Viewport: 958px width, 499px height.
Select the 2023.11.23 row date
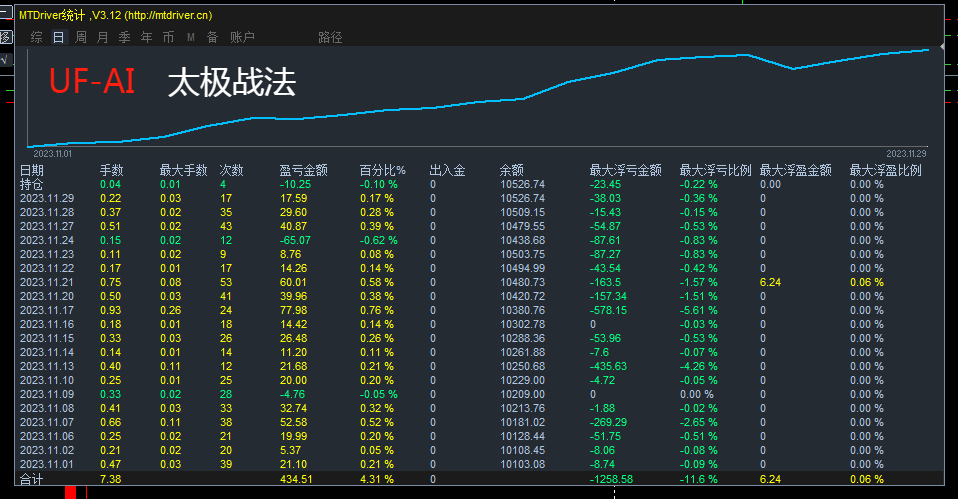(47, 255)
